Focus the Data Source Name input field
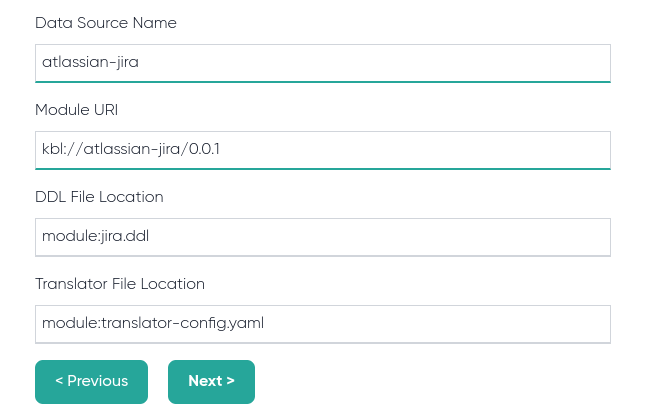This screenshot has width=651, height=419. [x=323, y=63]
